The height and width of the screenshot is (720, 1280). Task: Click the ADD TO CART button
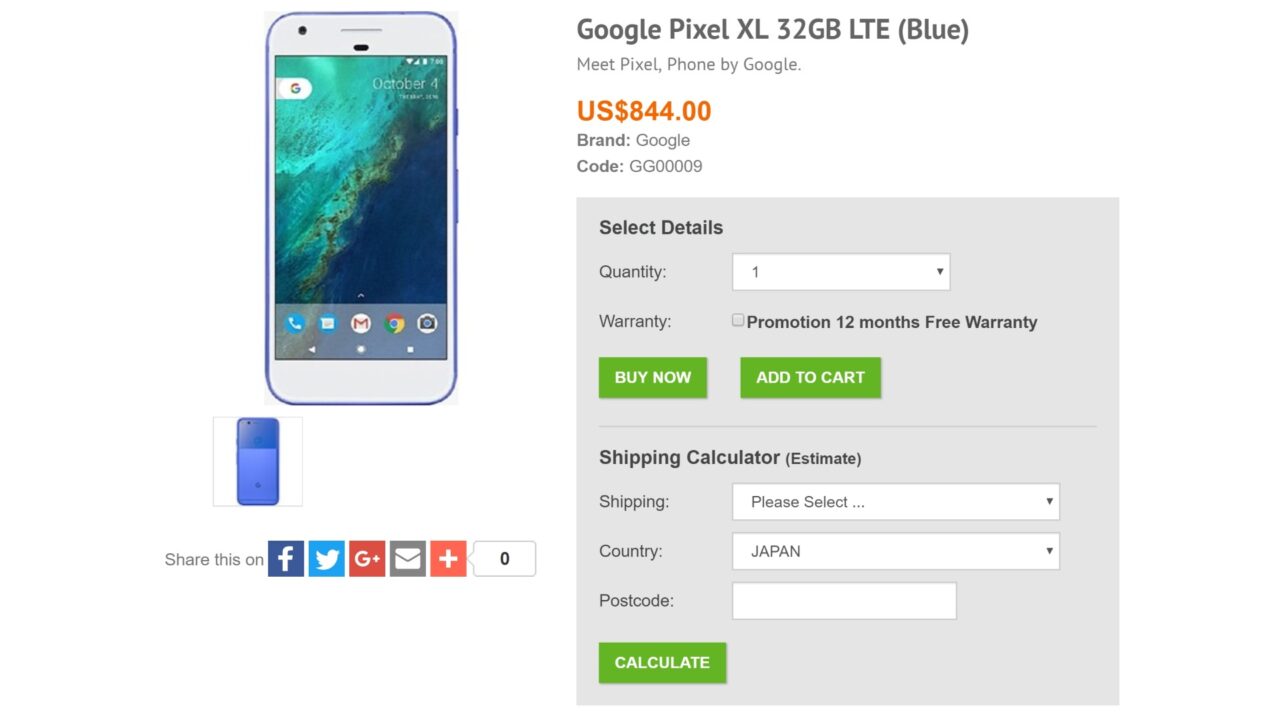pos(810,378)
